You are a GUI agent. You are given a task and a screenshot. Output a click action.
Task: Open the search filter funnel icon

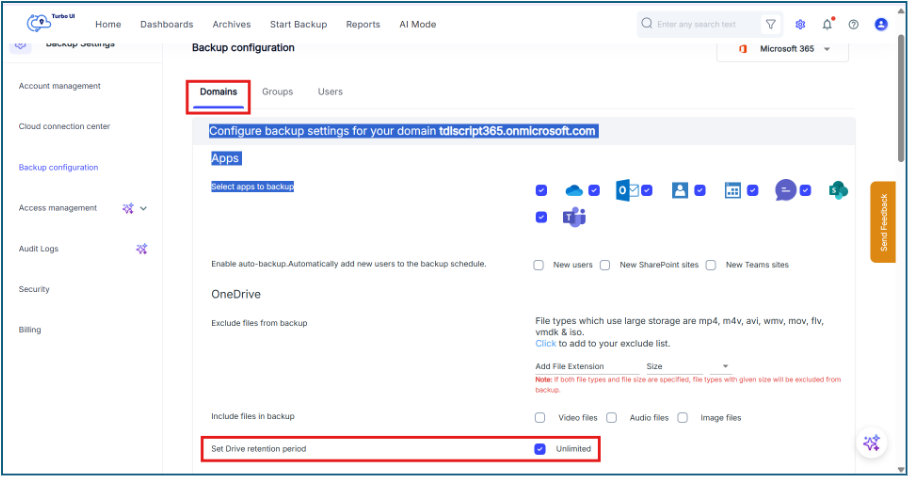[770, 24]
